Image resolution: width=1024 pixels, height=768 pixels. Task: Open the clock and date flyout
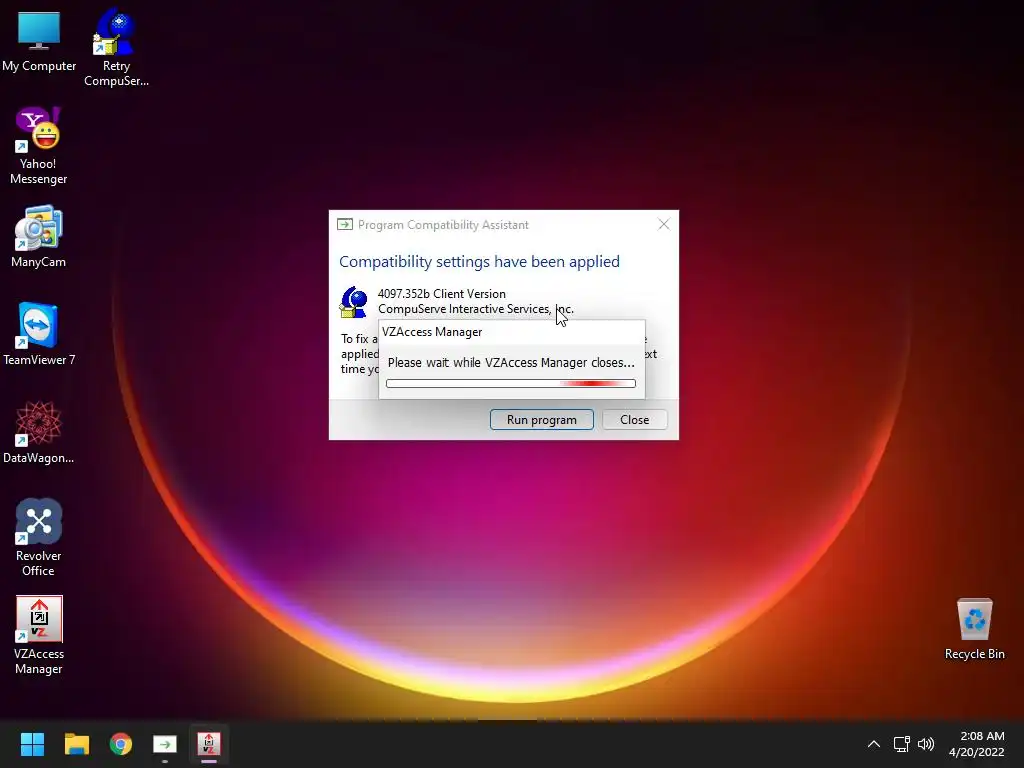[976, 744]
